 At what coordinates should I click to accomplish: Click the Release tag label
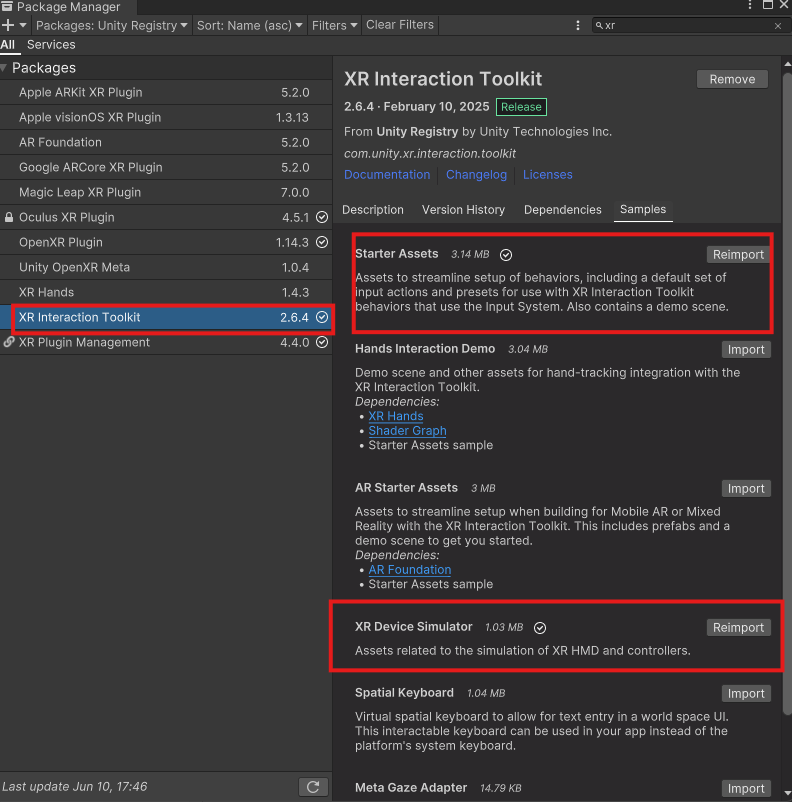(x=521, y=107)
